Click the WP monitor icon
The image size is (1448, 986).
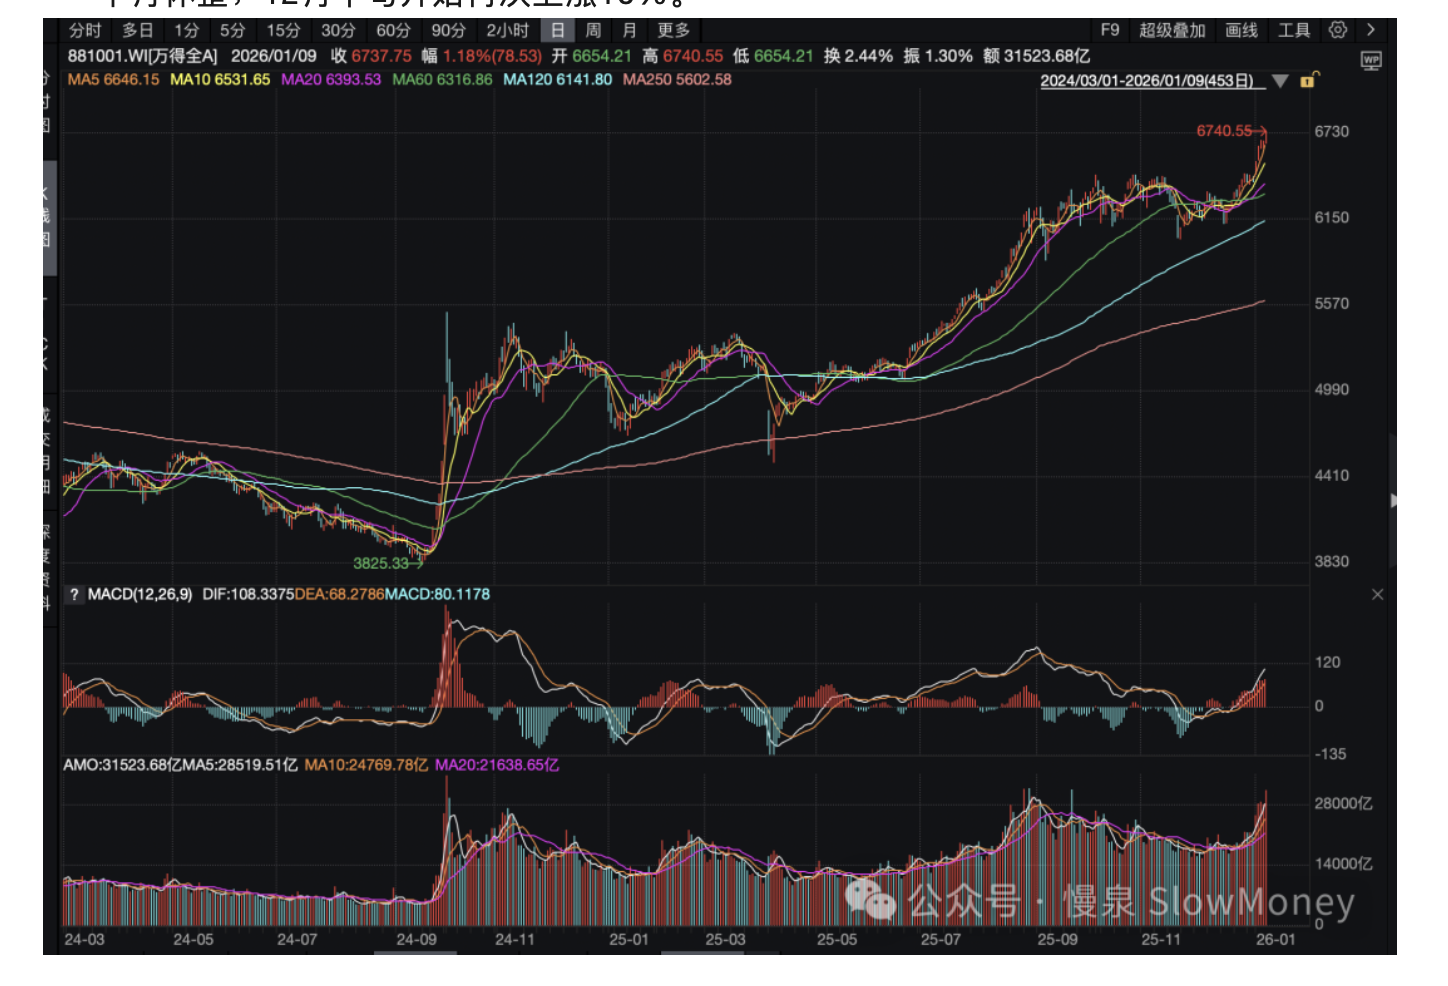pos(1371,60)
